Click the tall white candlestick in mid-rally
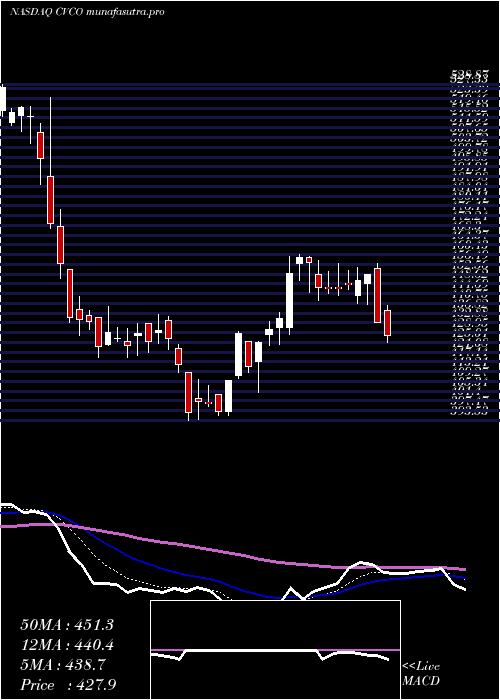 click(289, 300)
